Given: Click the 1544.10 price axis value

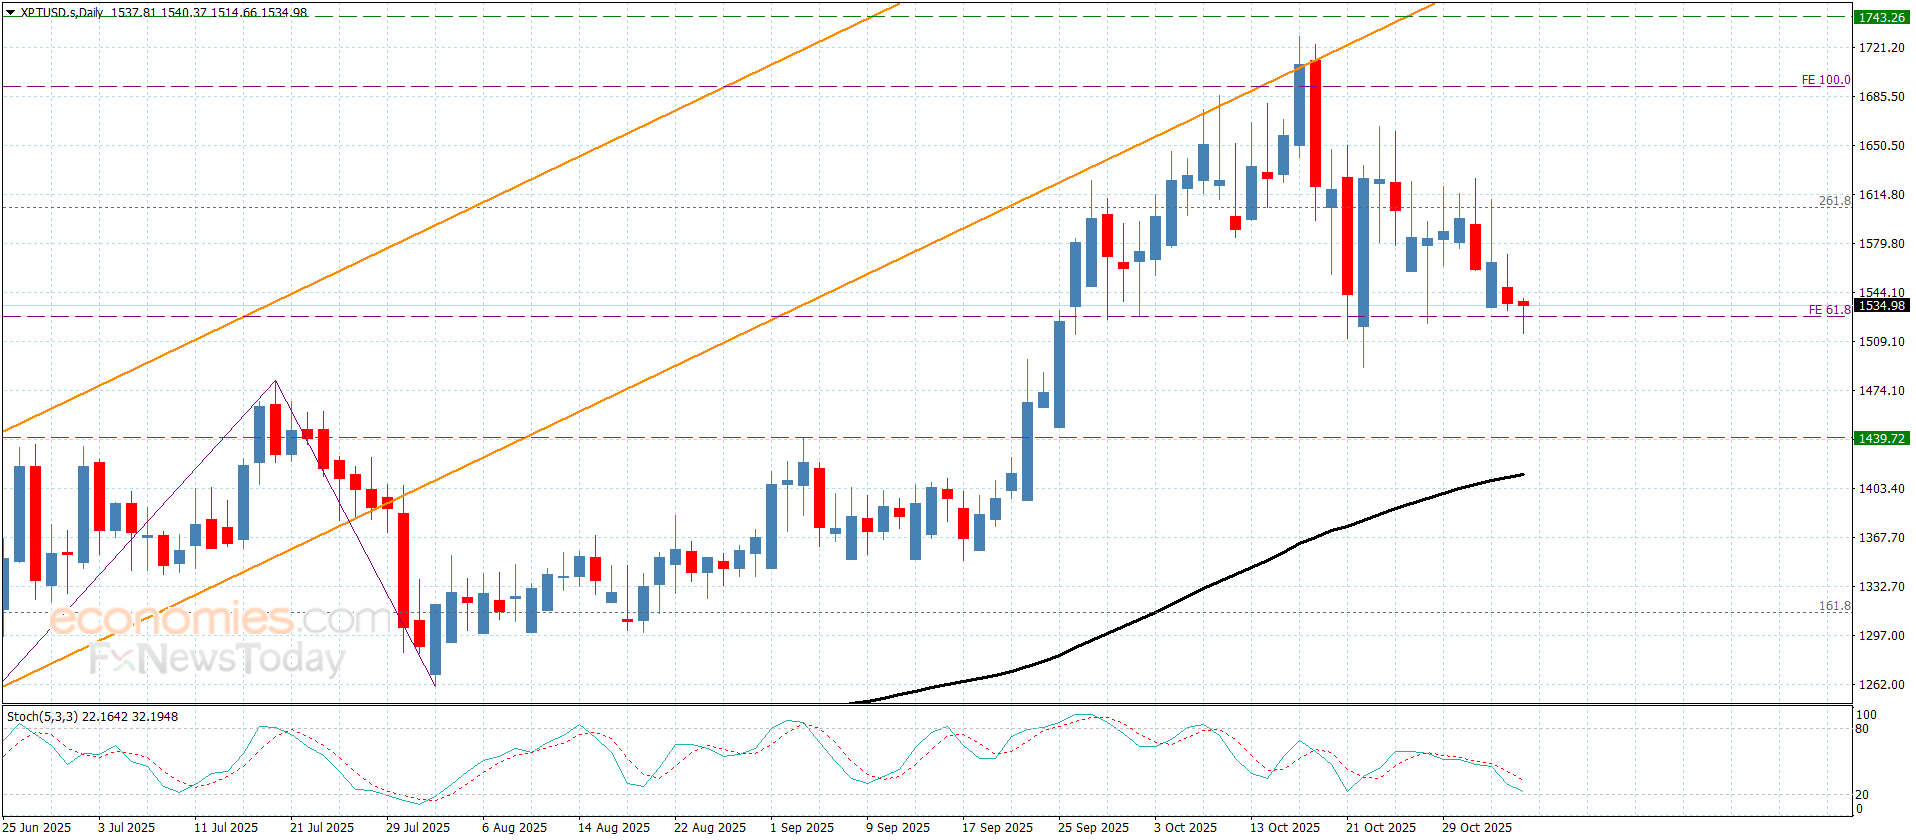Looking at the screenshot, I should [x=1881, y=292].
